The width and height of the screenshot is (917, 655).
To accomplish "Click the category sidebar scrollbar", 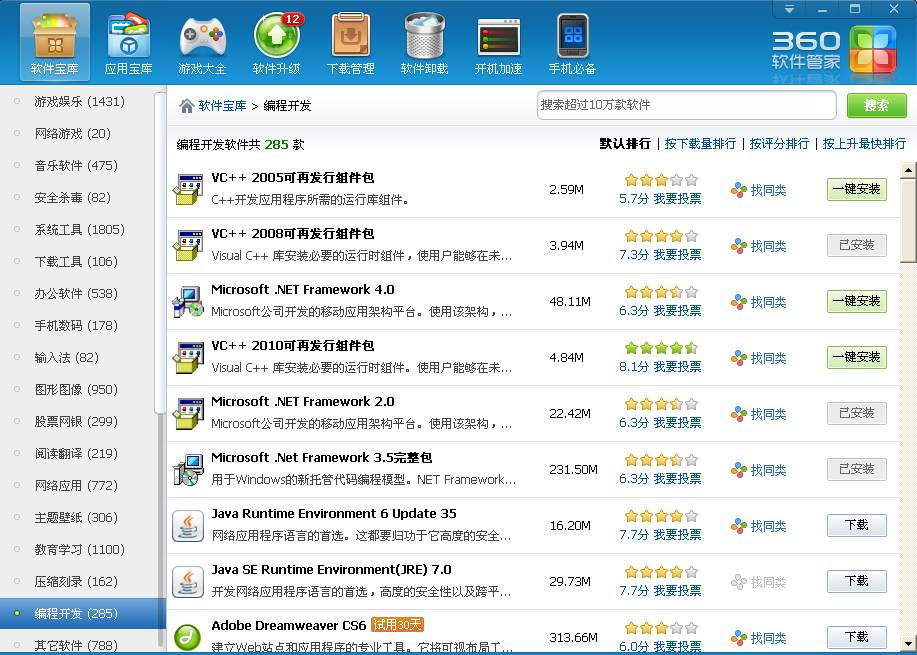I will (160, 251).
